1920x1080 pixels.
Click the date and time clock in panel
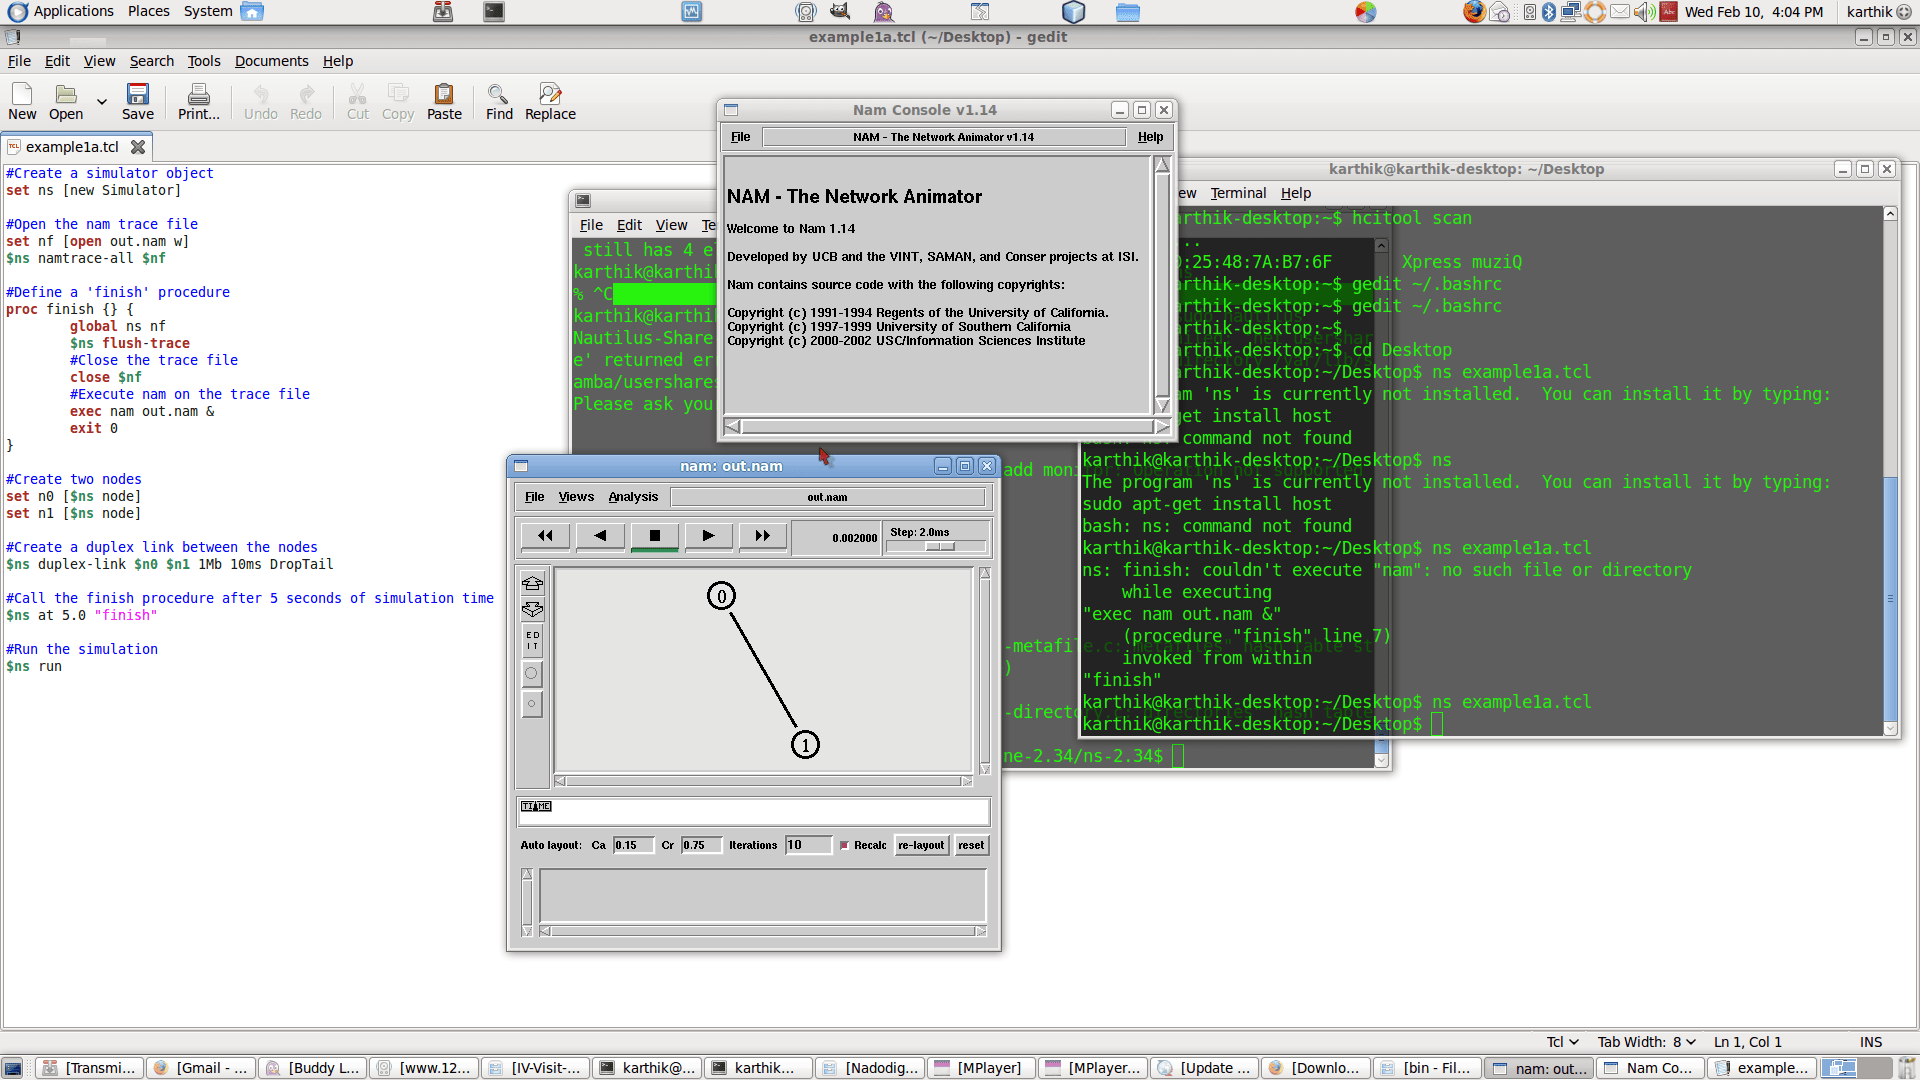click(x=1754, y=12)
